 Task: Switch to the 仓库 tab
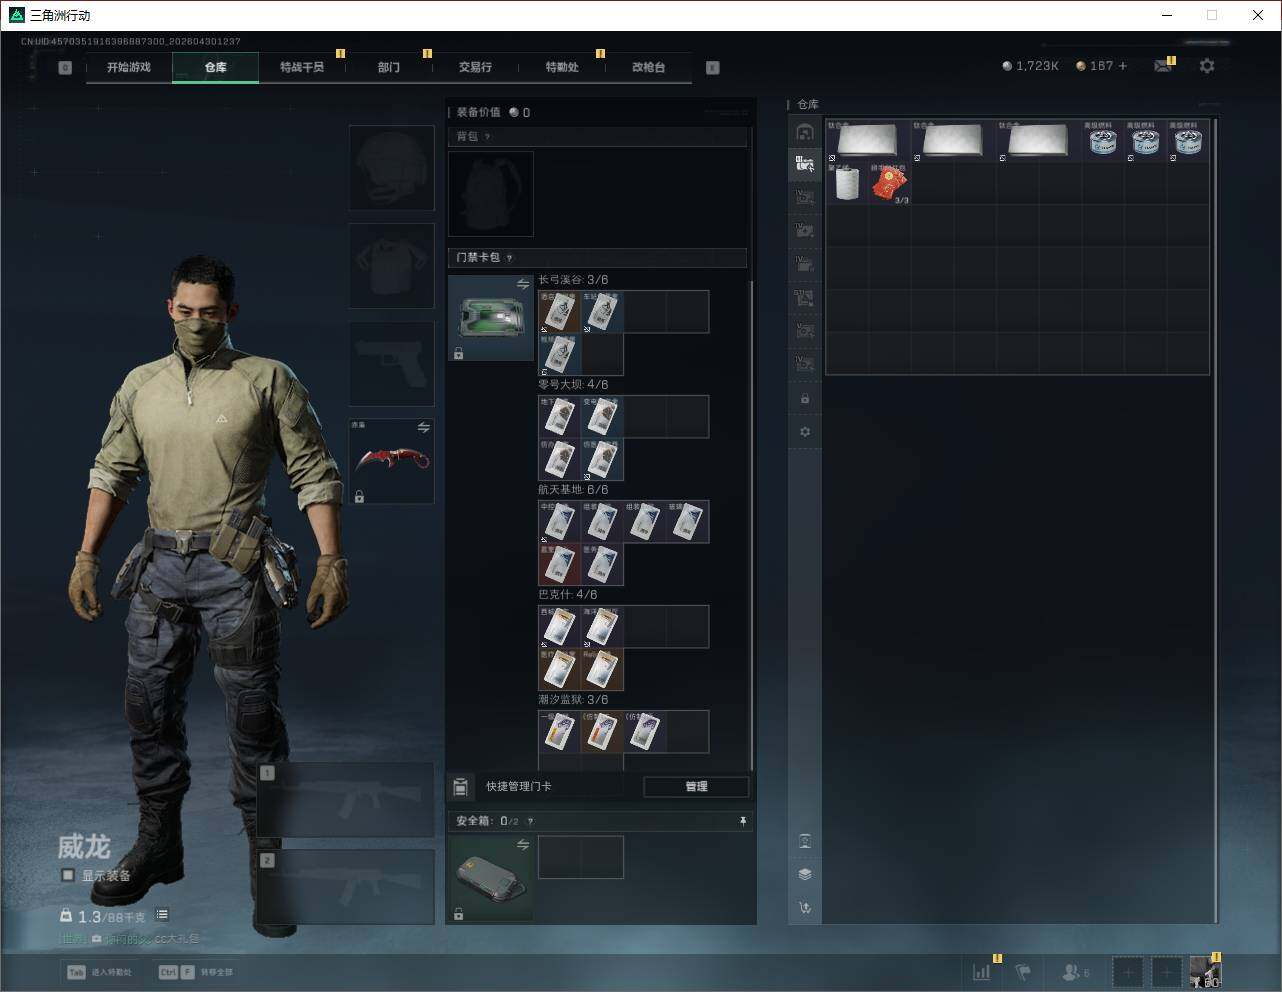click(x=216, y=67)
